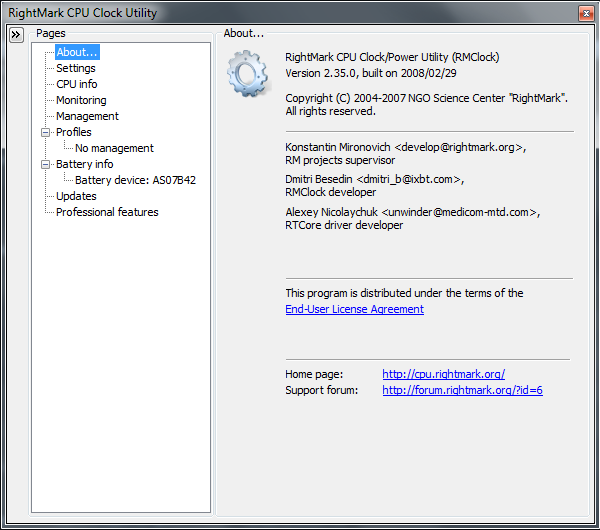
Task: Visit the cpu.rightmark.org home page link
Action: (x=443, y=374)
